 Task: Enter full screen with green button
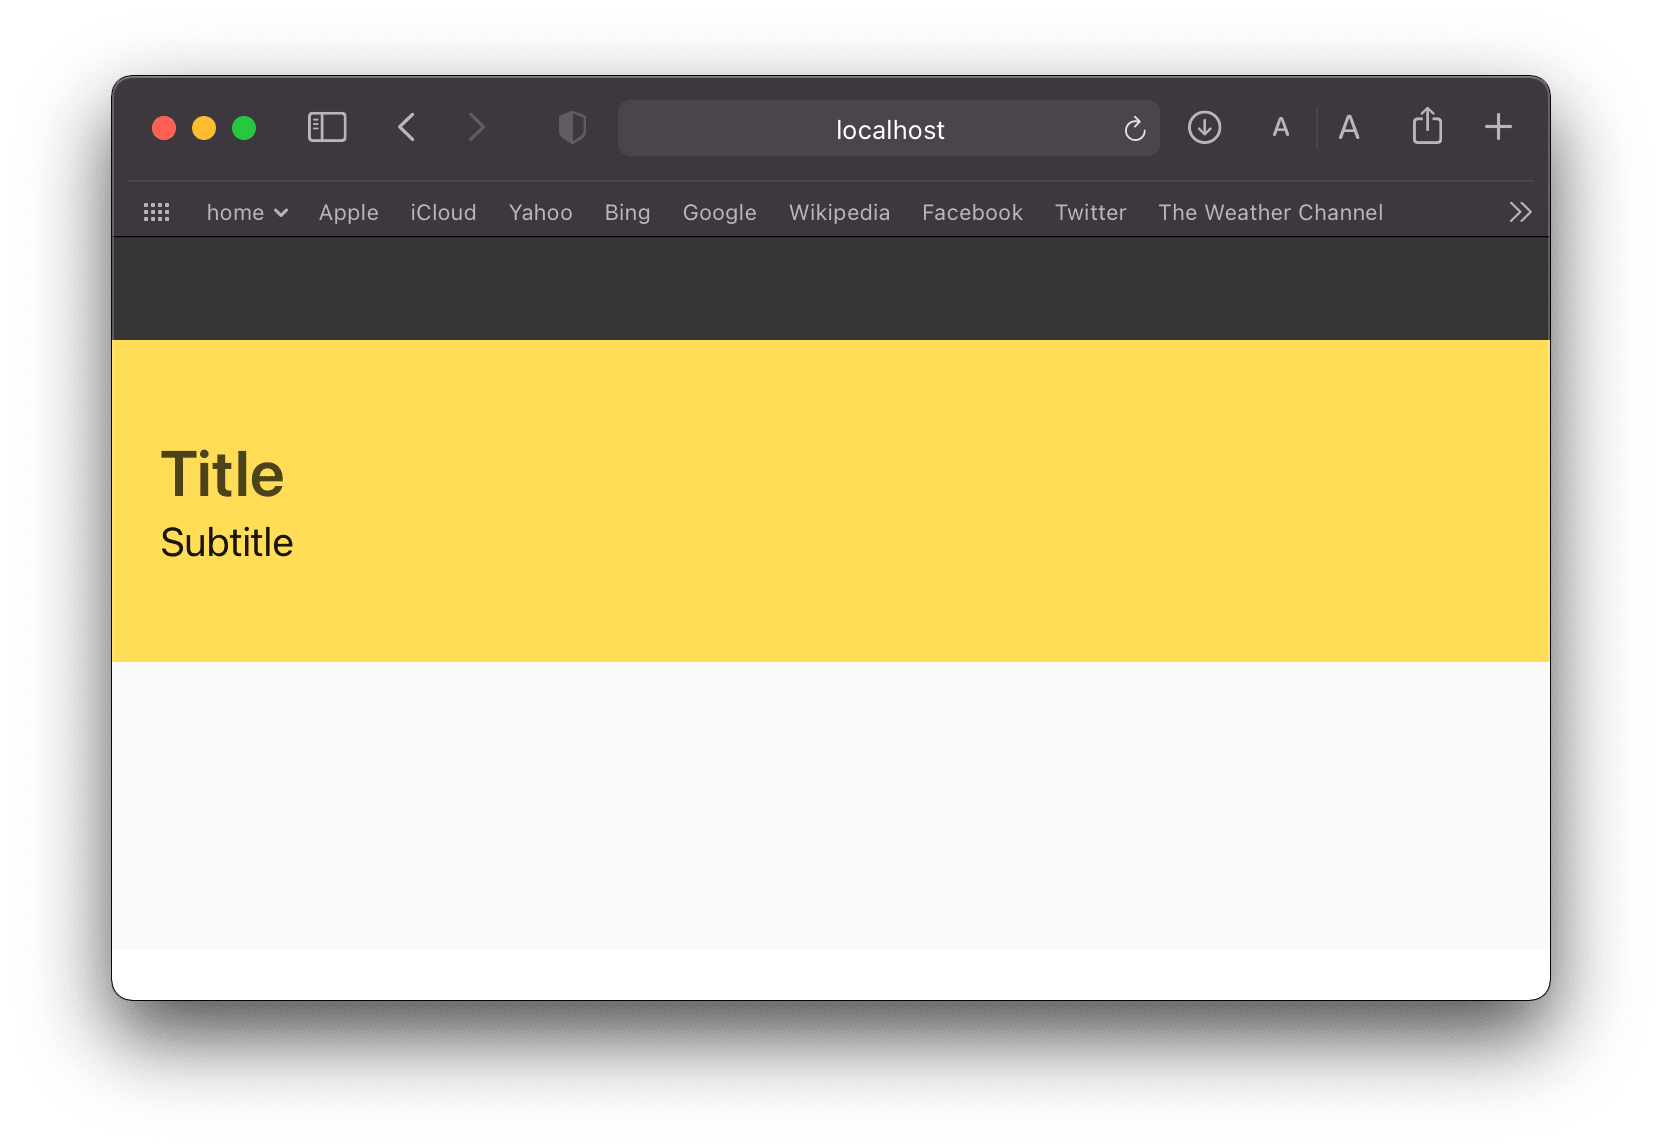pos(244,128)
